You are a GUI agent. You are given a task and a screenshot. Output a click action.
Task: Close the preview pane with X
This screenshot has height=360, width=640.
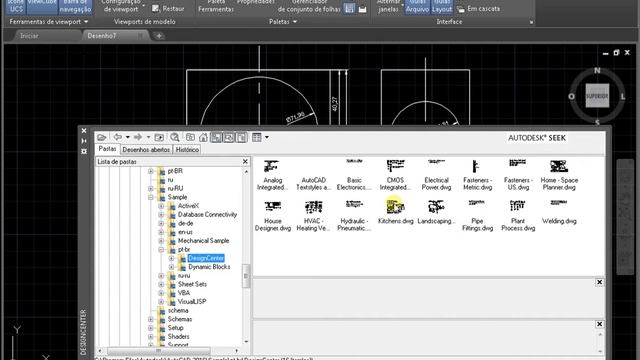click(599, 282)
